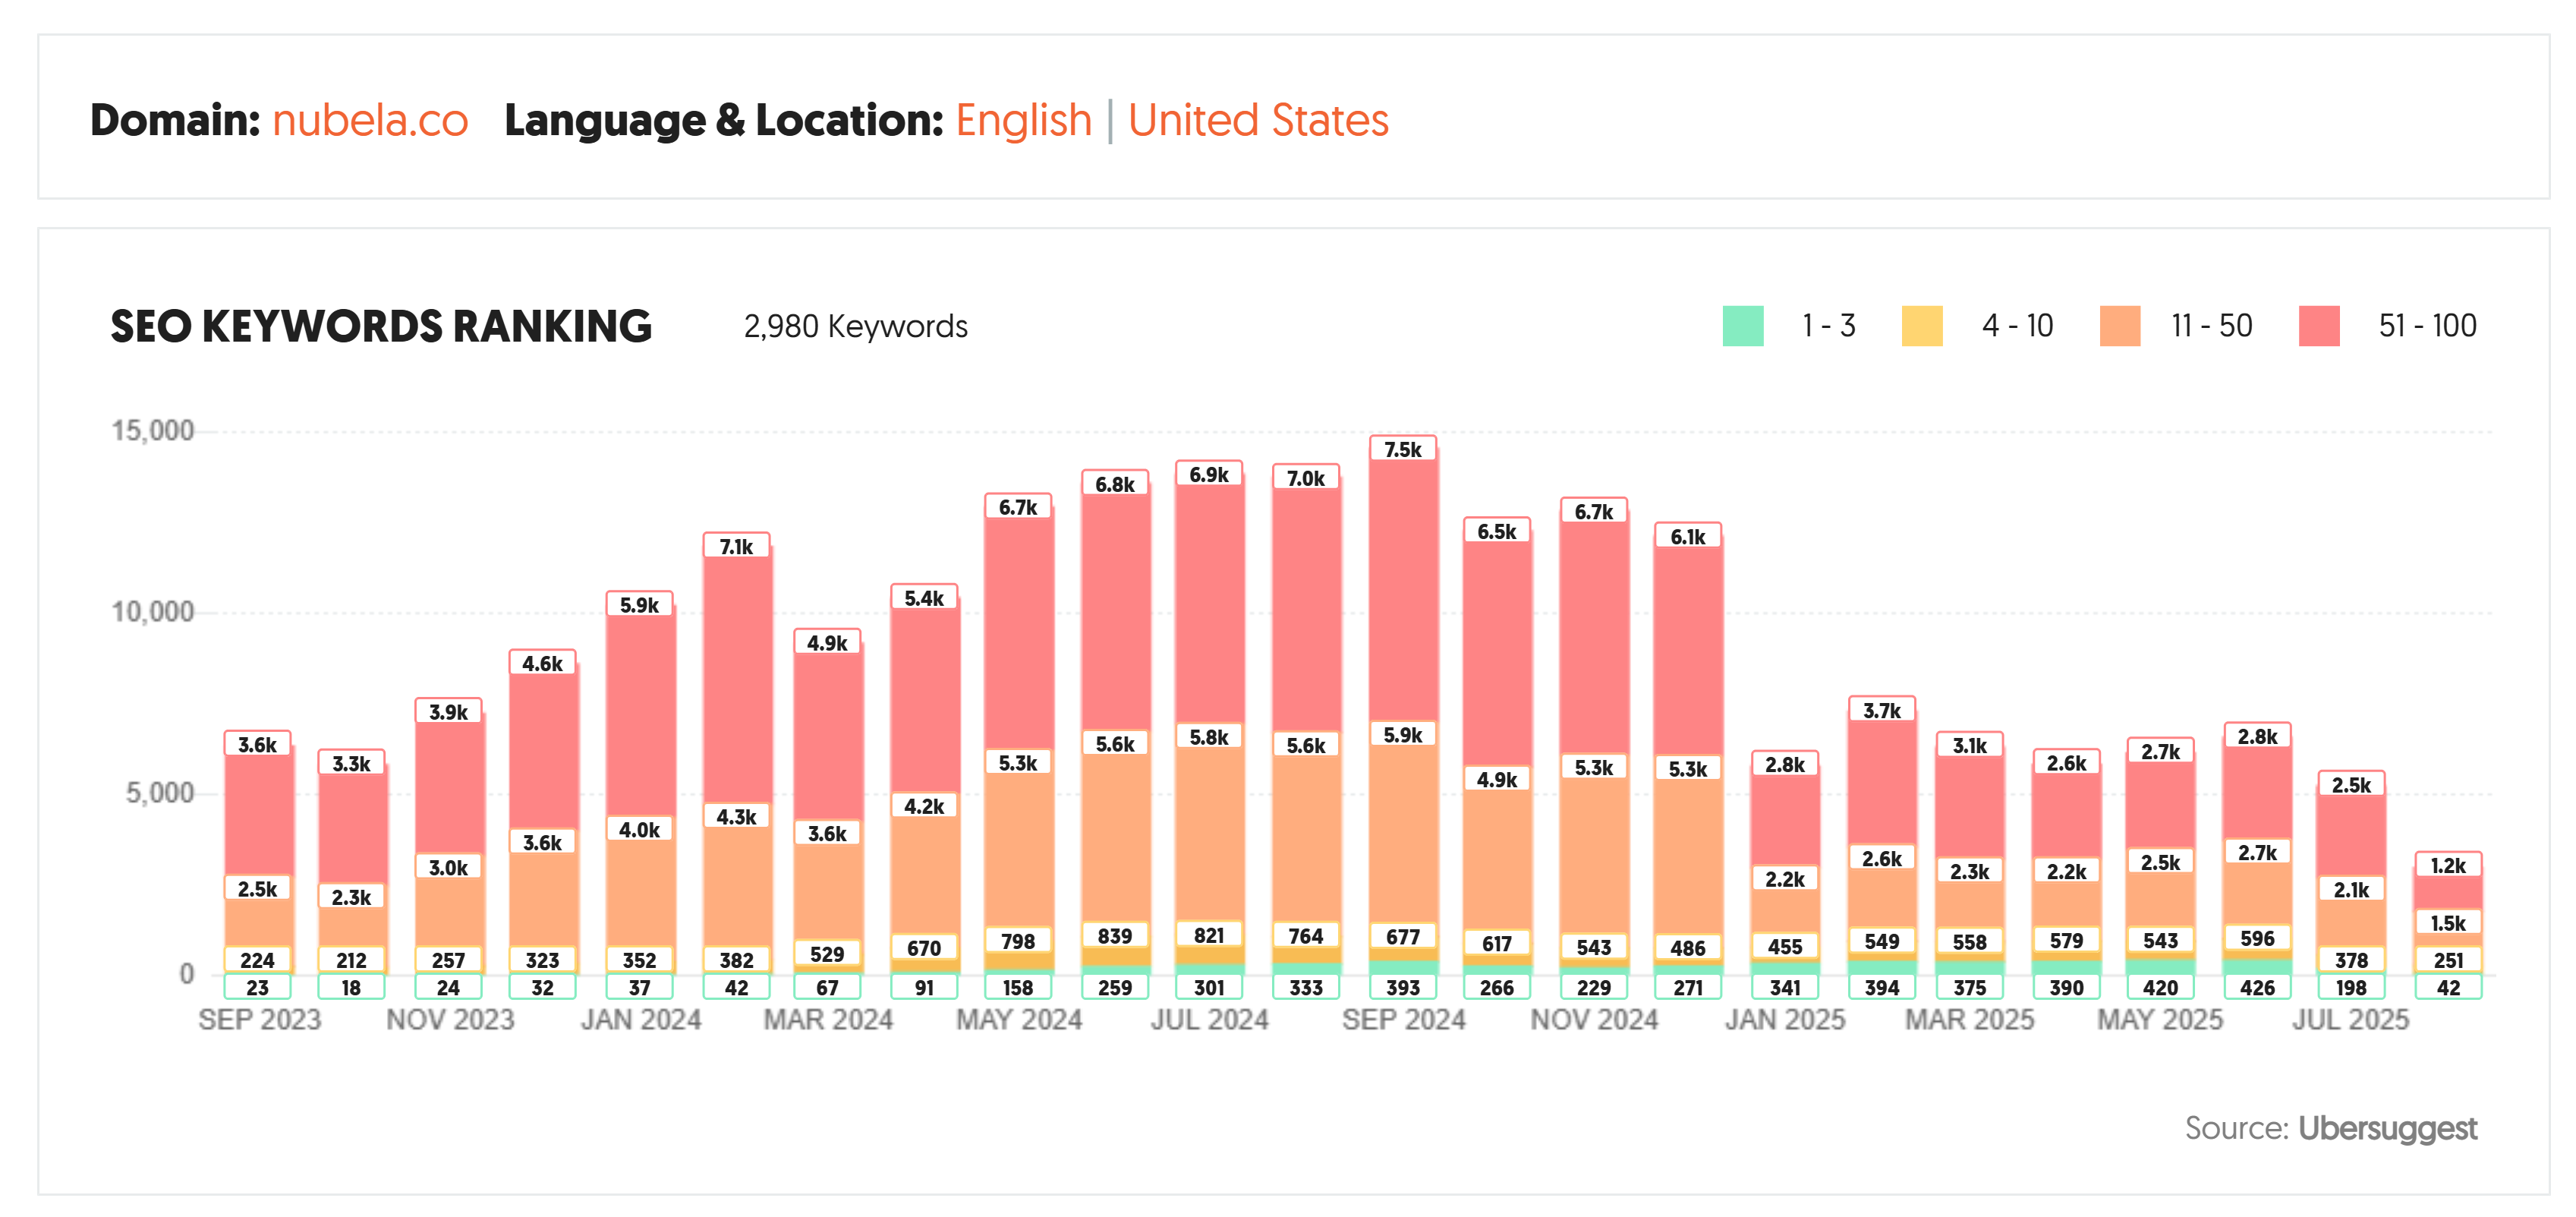Open the nubela.co domain link
2576x1217 pixels.
370,121
